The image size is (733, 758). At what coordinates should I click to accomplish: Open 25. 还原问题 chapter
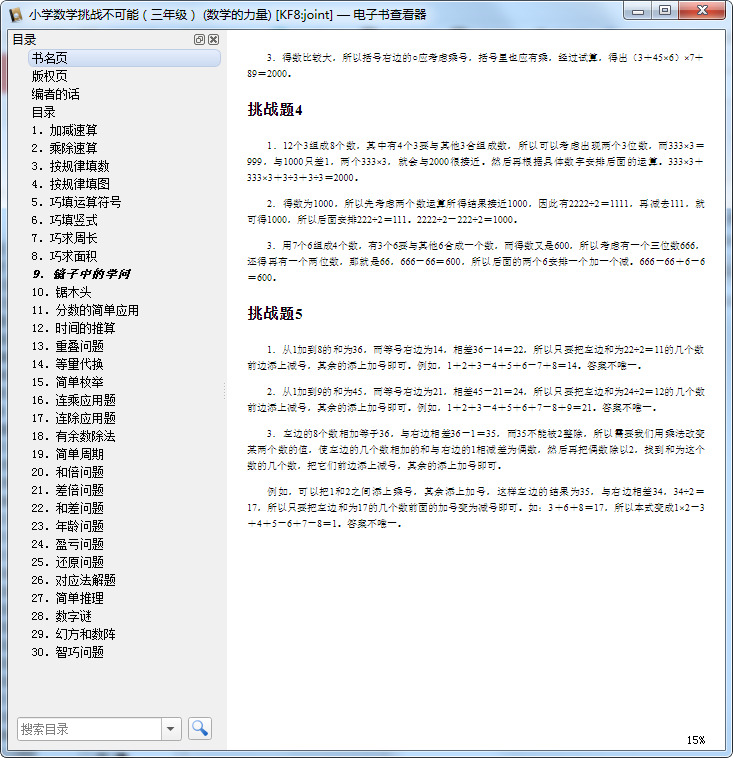[68, 562]
